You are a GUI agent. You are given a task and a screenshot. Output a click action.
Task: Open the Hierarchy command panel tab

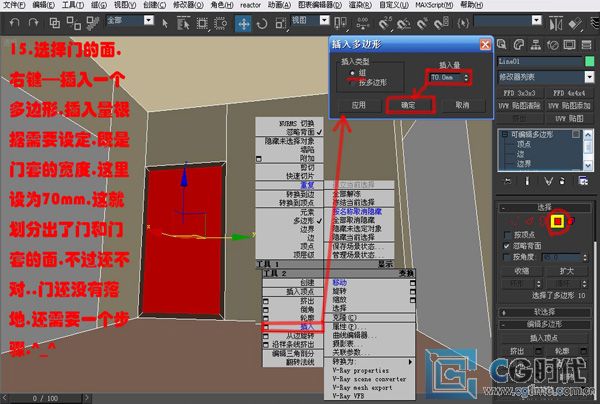click(x=536, y=45)
